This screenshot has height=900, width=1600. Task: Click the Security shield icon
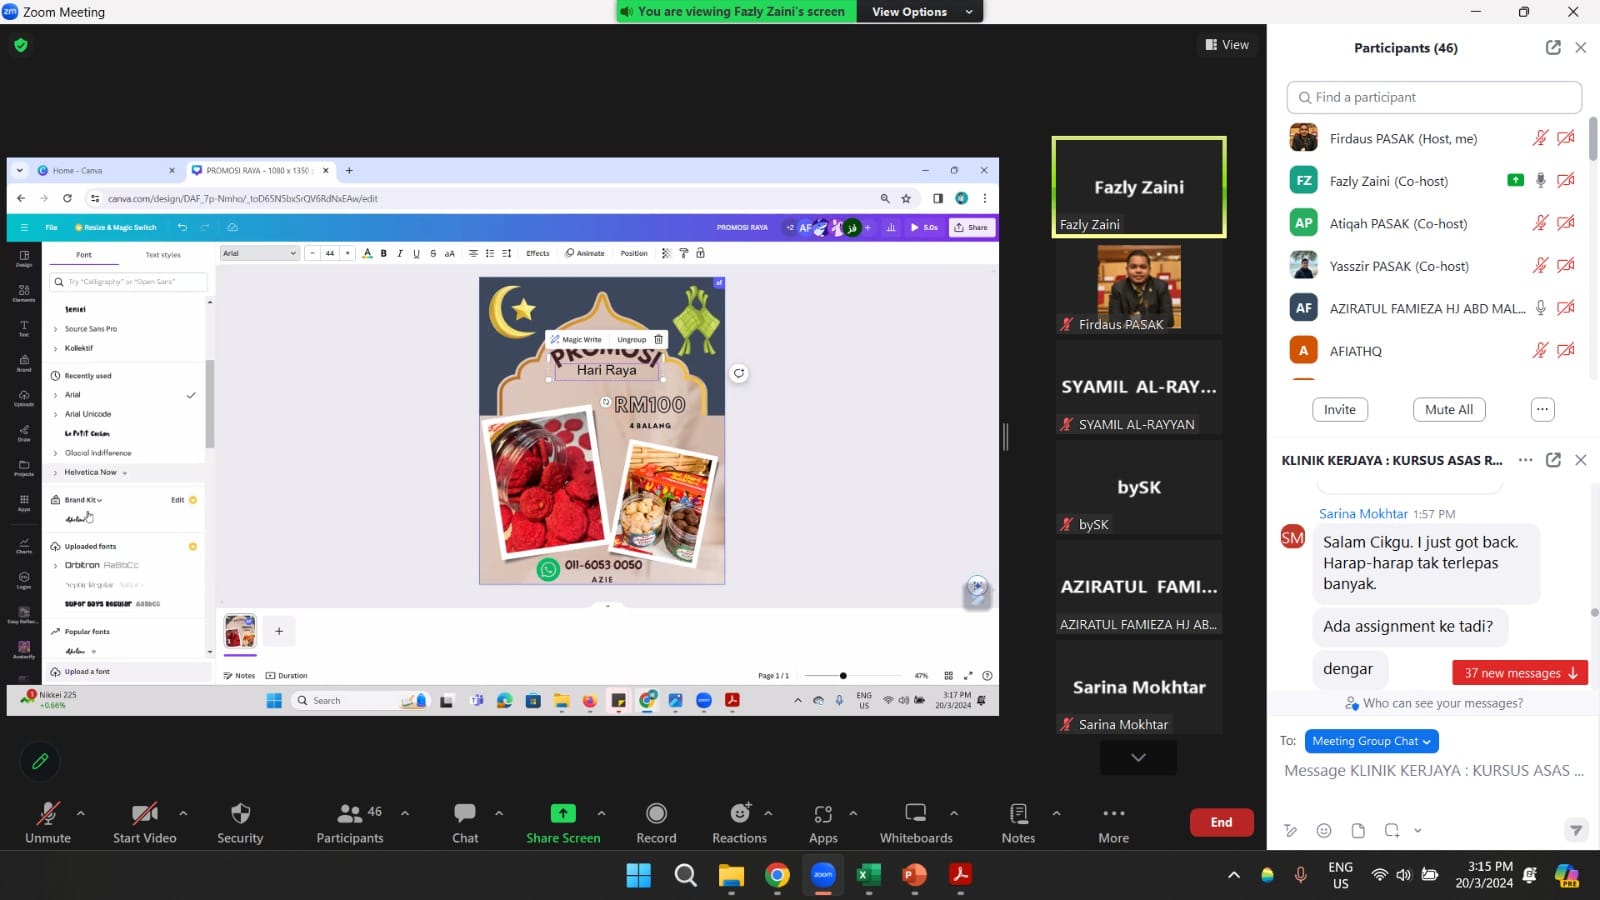(x=240, y=814)
